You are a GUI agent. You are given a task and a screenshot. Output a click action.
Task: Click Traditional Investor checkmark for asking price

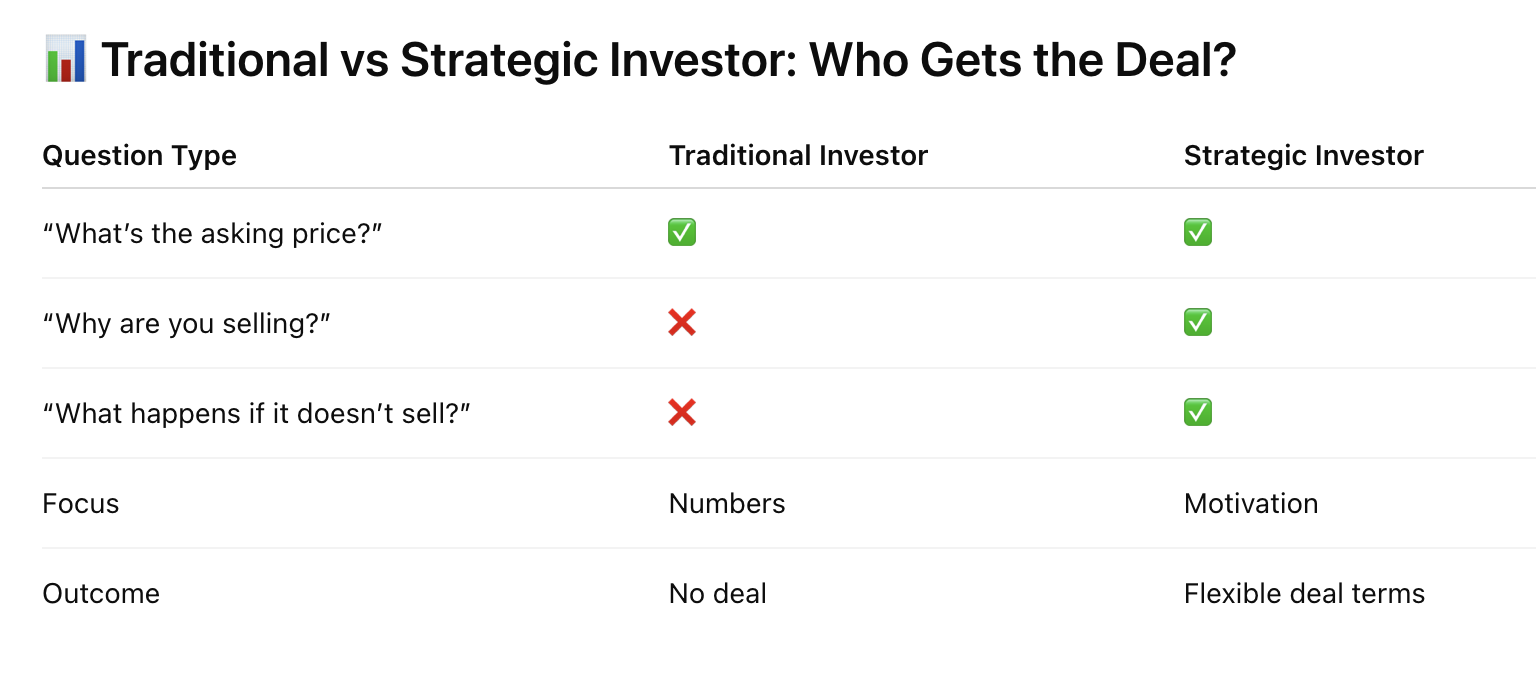[x=682, y=233]
